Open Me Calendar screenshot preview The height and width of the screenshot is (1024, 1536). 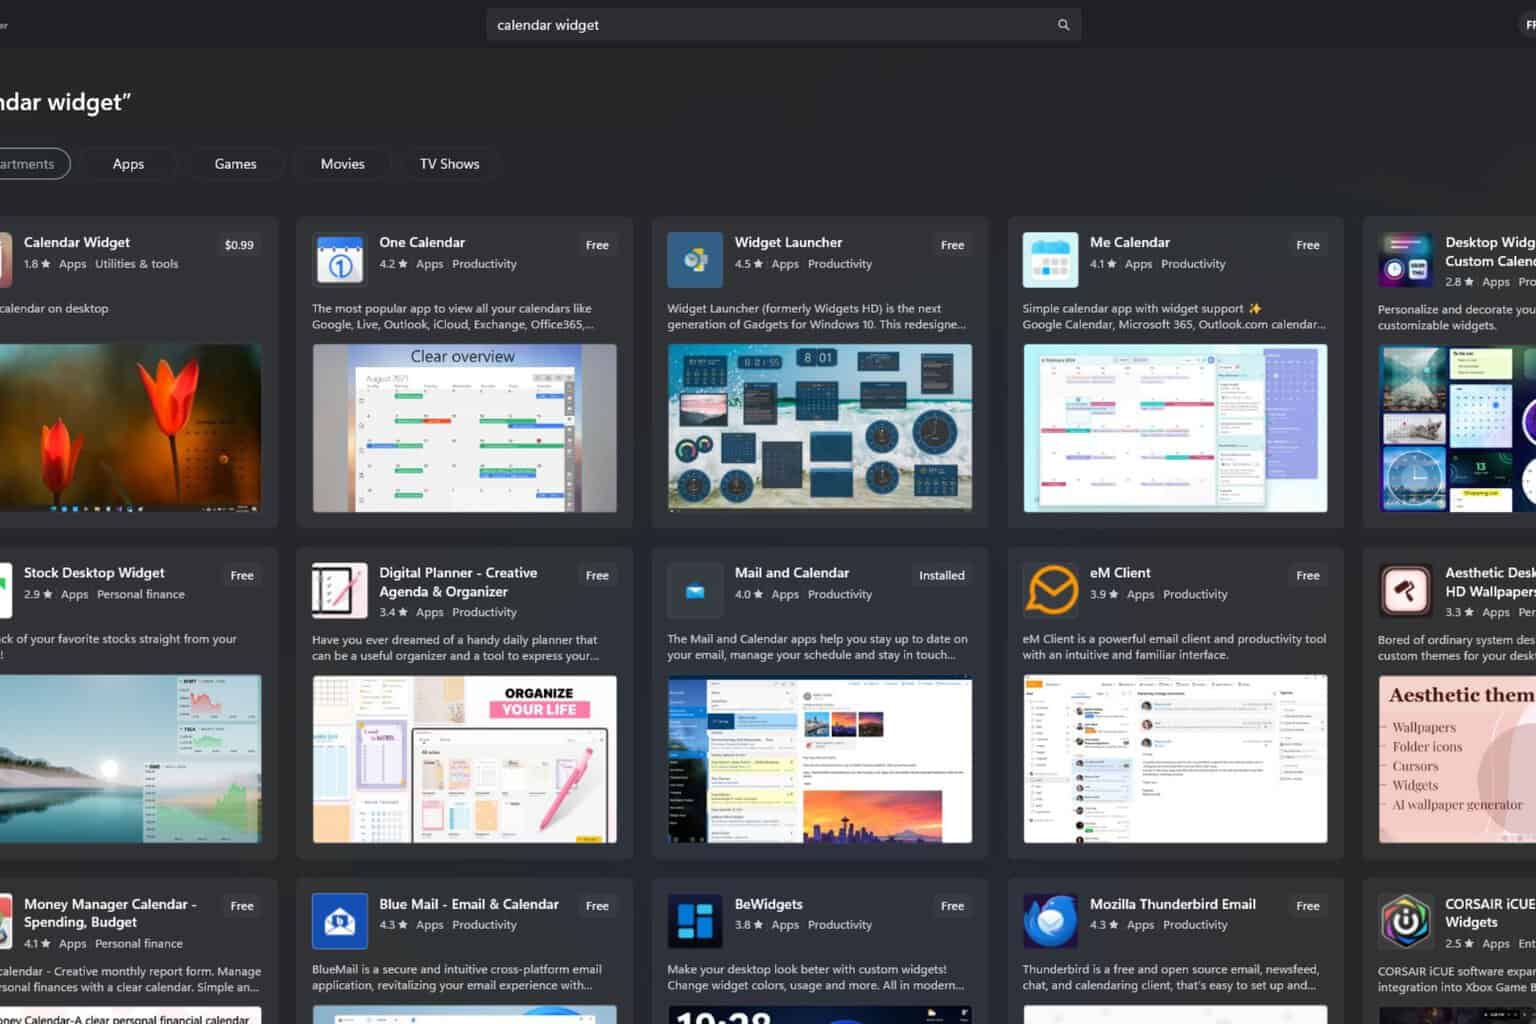click(1175, 428)
